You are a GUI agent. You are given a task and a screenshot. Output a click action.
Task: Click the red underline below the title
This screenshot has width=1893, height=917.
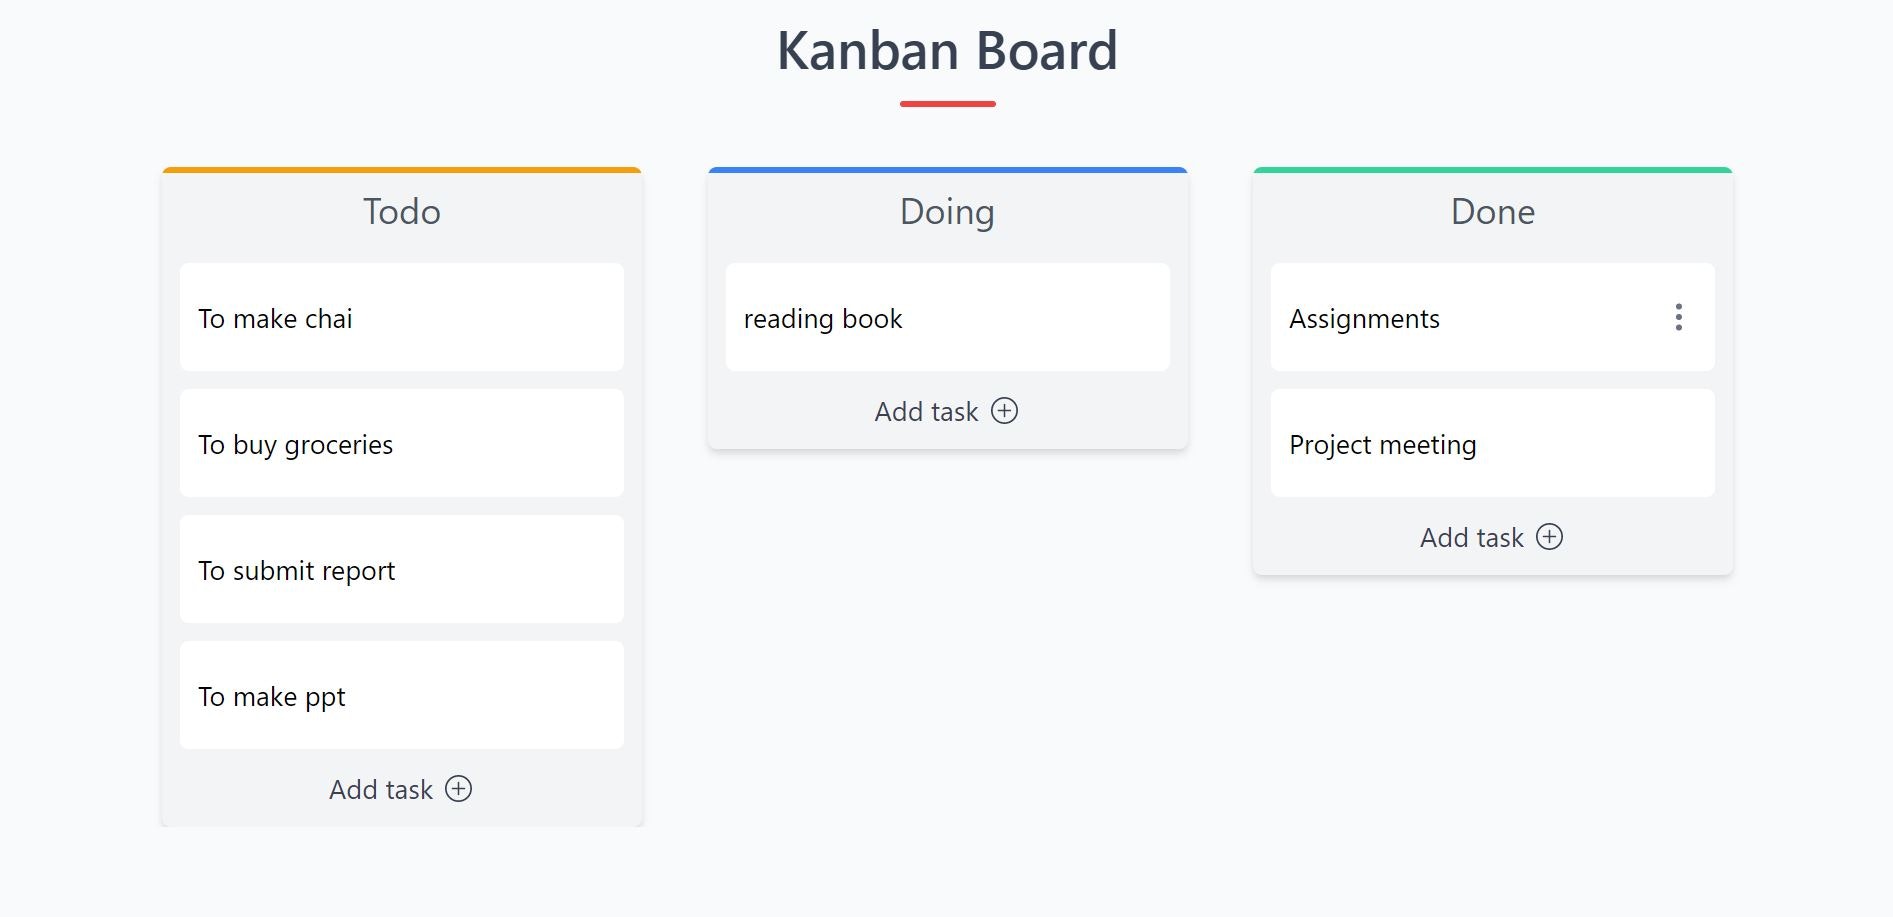(948, 104)
